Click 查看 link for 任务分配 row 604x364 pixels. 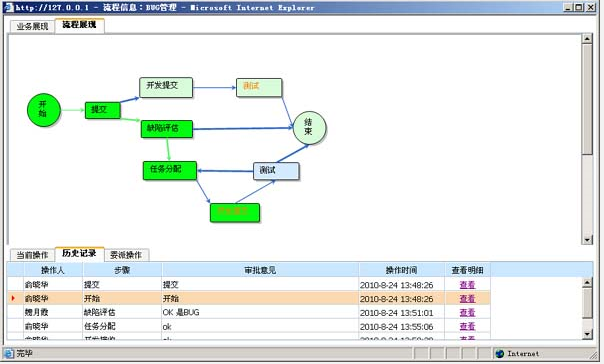[467, 326]
